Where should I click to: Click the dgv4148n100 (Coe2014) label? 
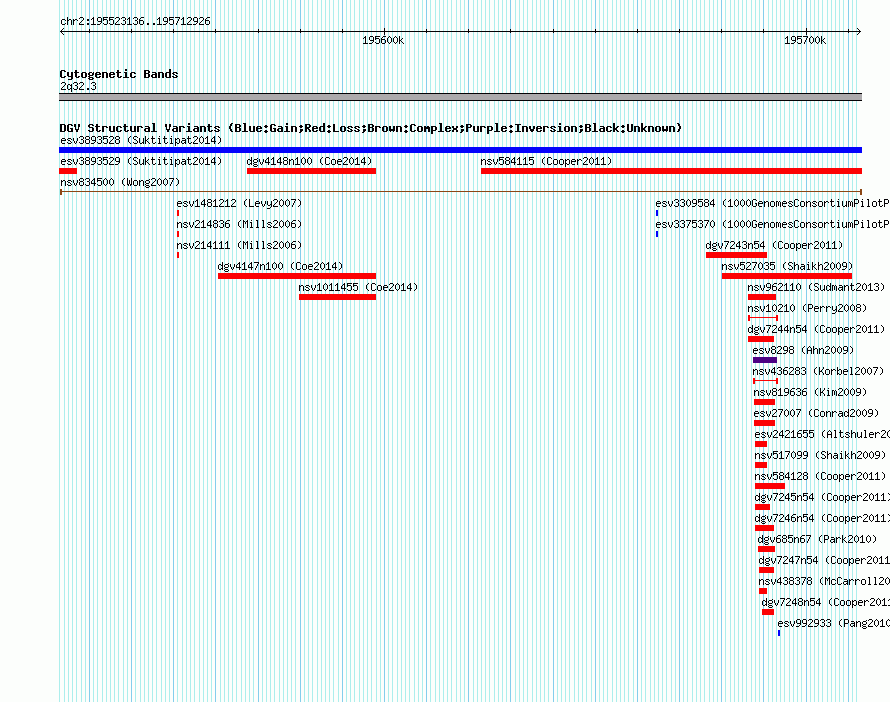(x=309, y=161)
